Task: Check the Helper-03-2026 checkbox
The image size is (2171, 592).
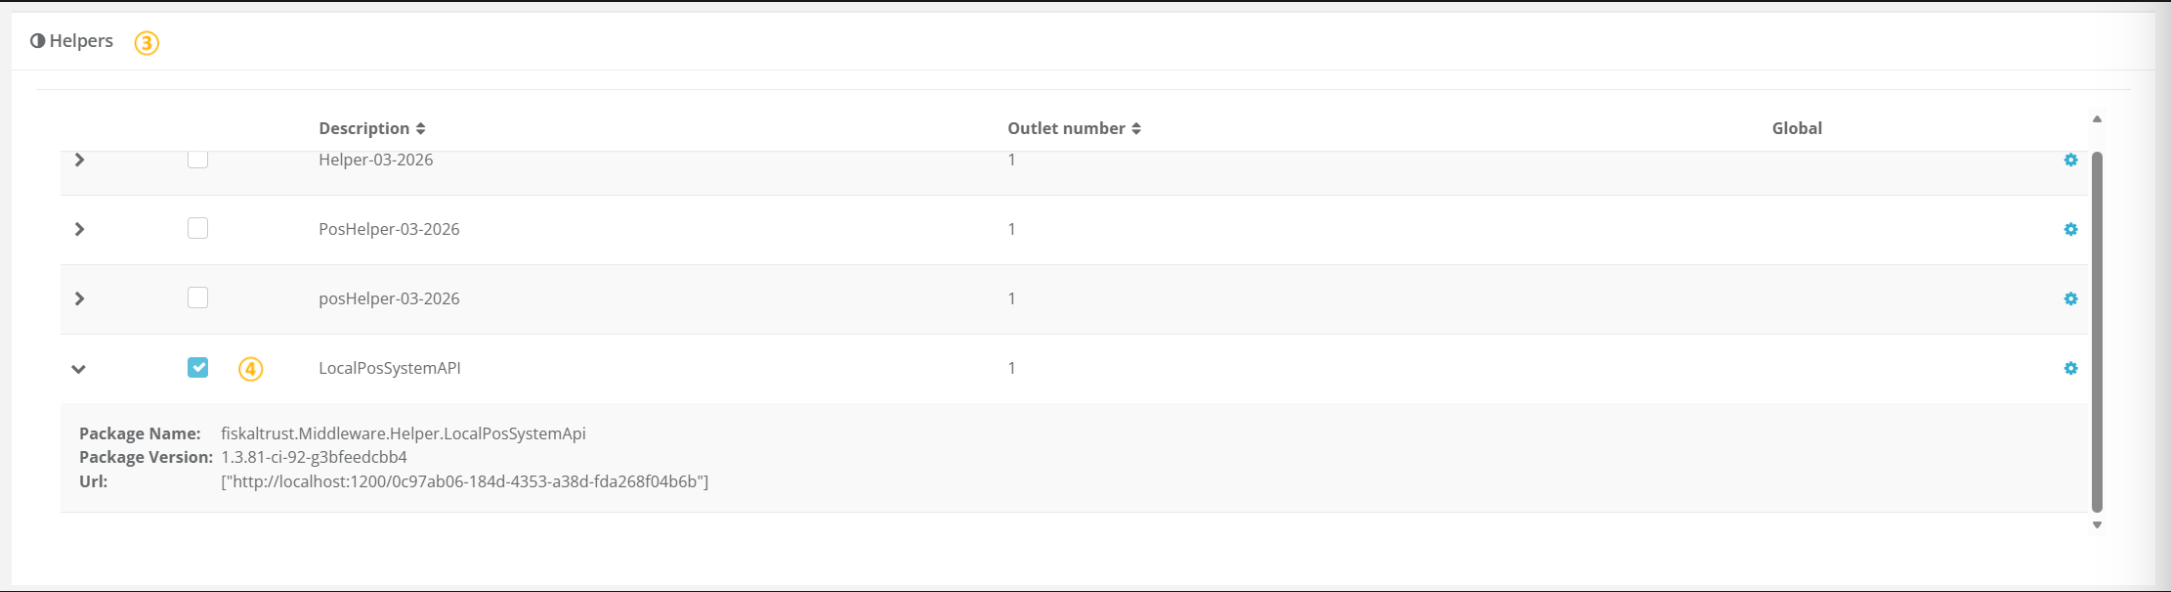Action: 198,159
